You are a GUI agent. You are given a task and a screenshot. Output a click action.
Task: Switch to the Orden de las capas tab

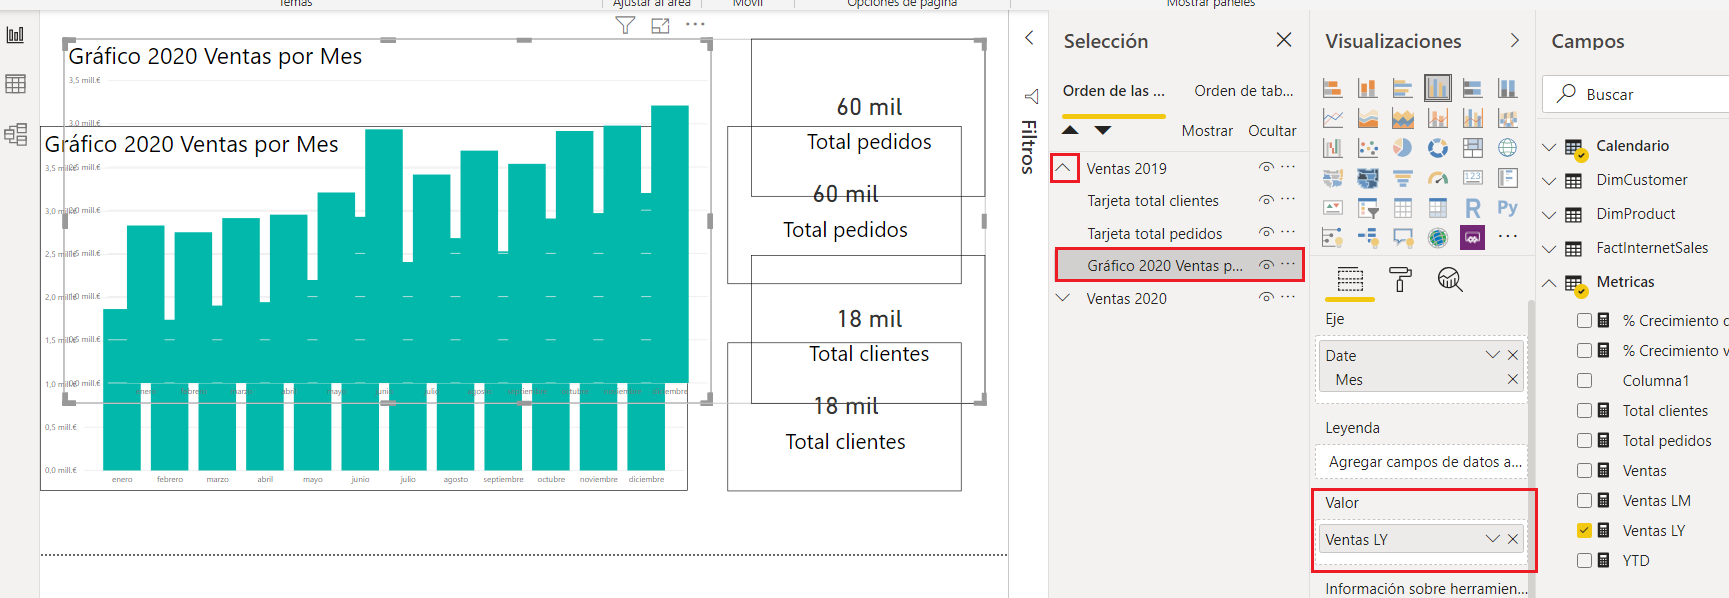(1113, 91)
